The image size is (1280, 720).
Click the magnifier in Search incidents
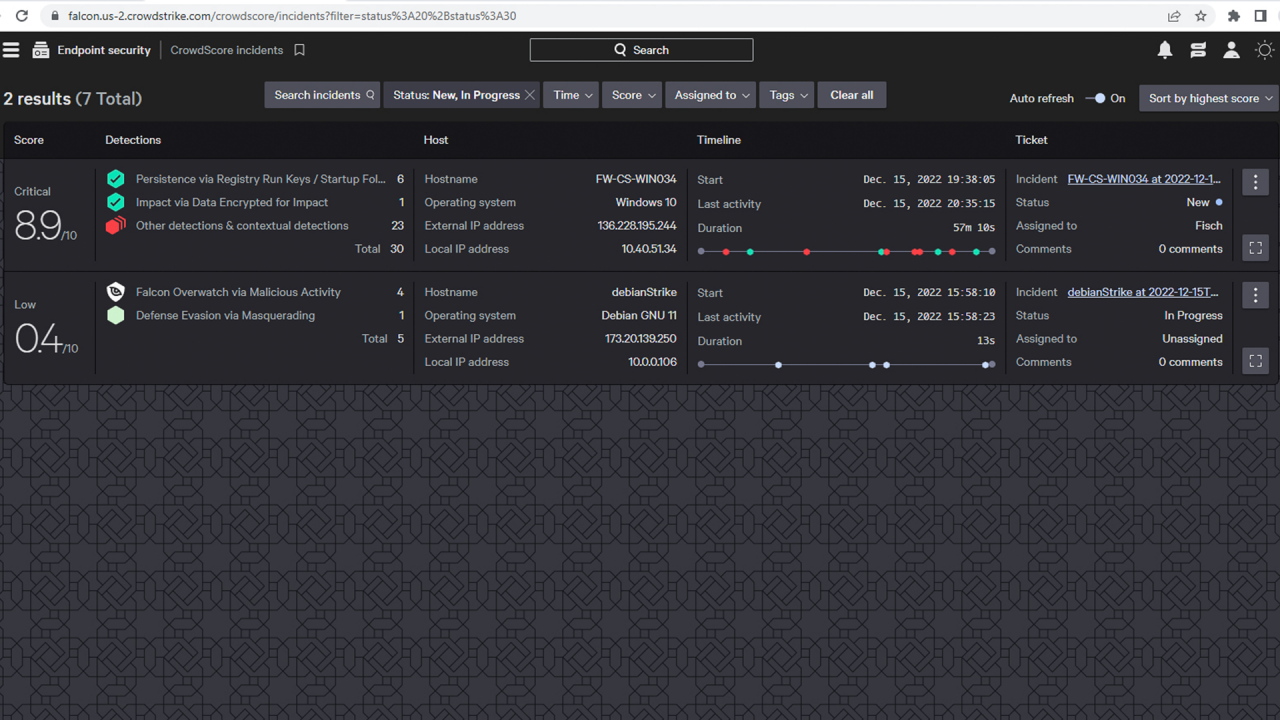370,95
